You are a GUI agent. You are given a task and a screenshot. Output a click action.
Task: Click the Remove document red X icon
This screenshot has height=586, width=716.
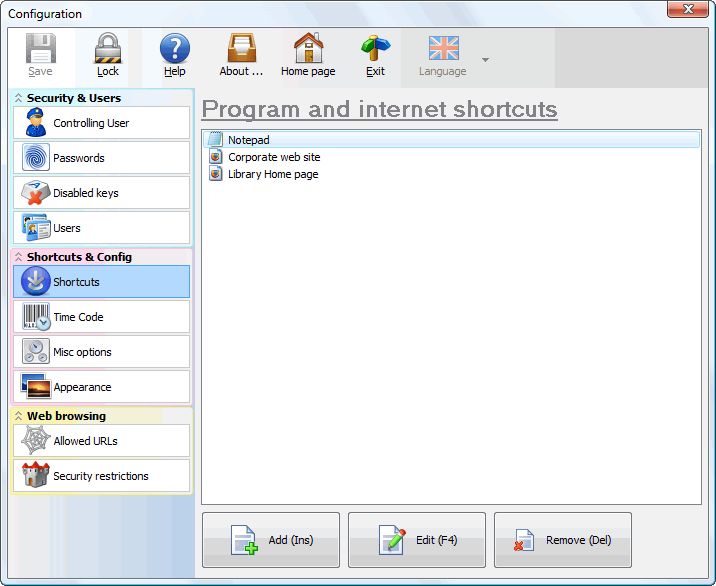coord(524,540)
